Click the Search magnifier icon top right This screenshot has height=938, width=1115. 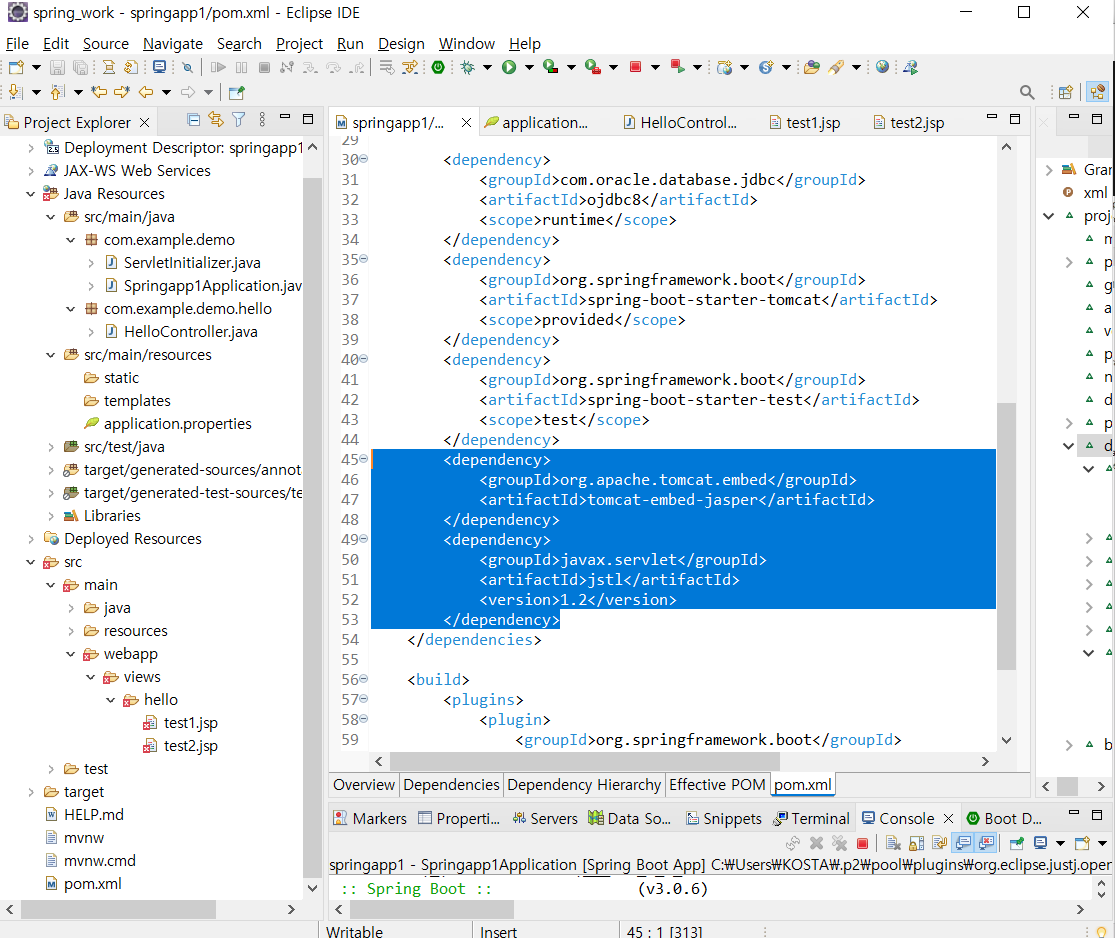point(1027,92)
